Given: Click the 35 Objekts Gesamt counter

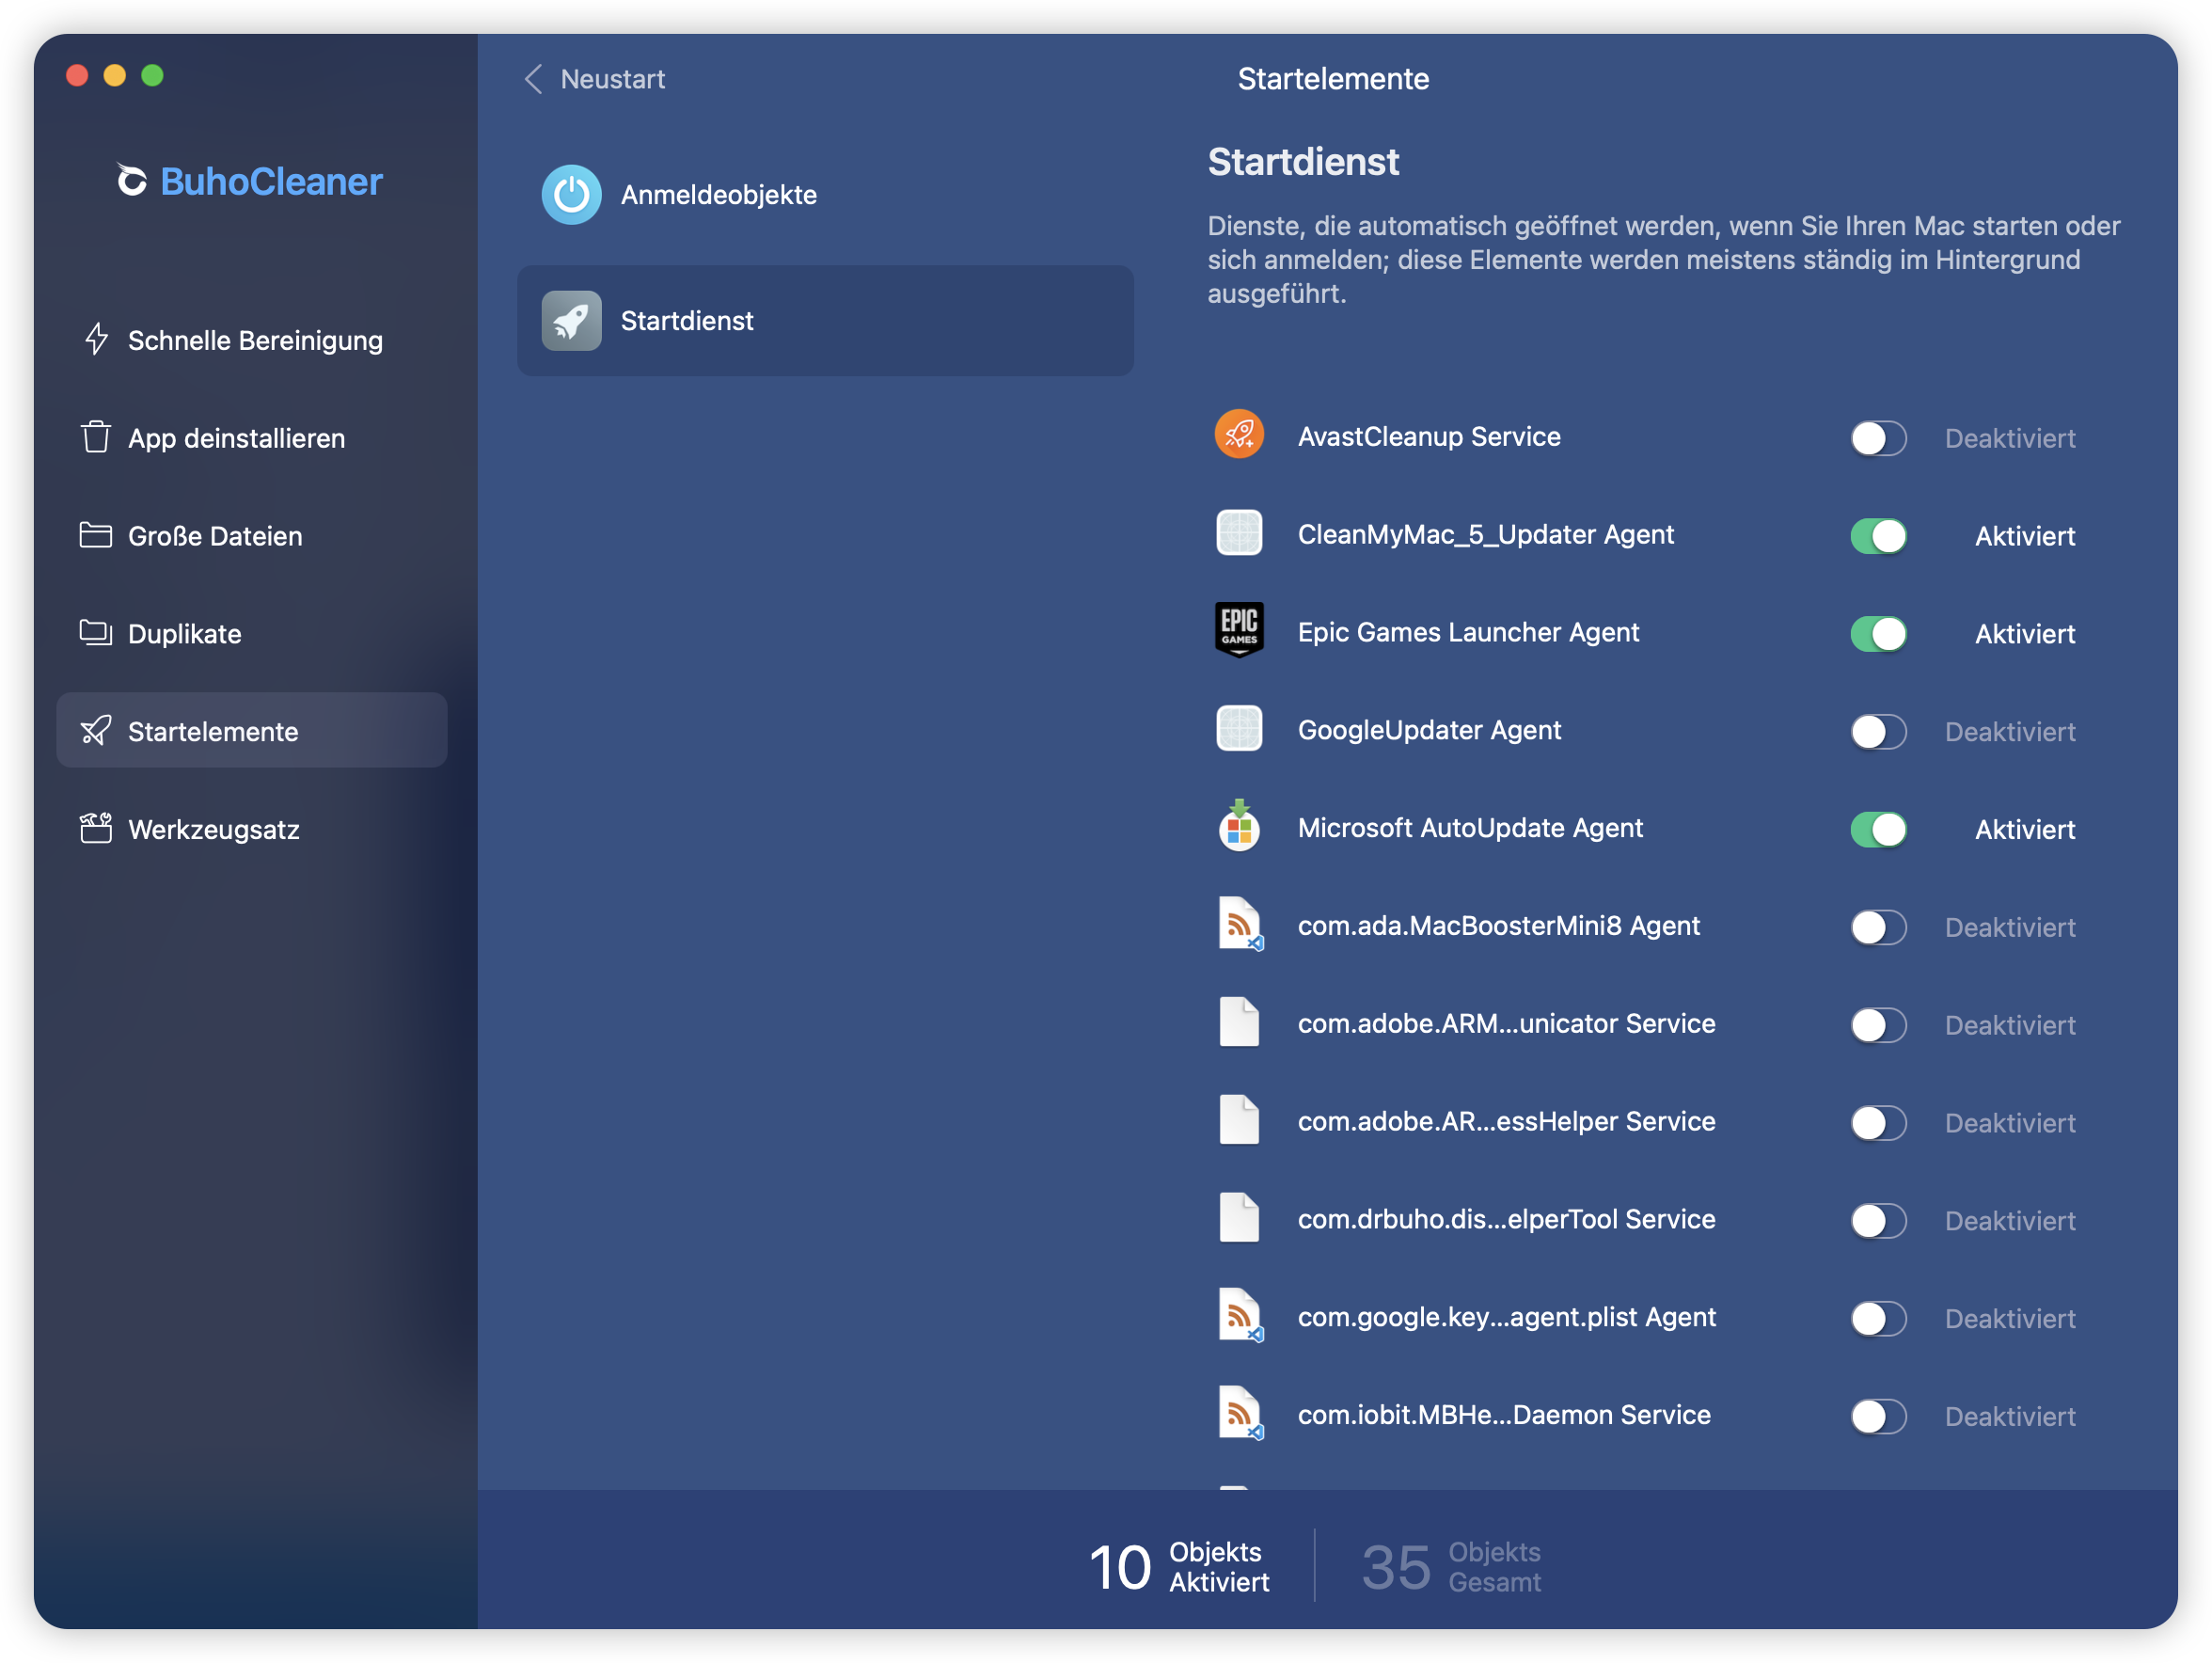Looking at the screenshot, I should pyautogui.click(x=1451, y=1567).
